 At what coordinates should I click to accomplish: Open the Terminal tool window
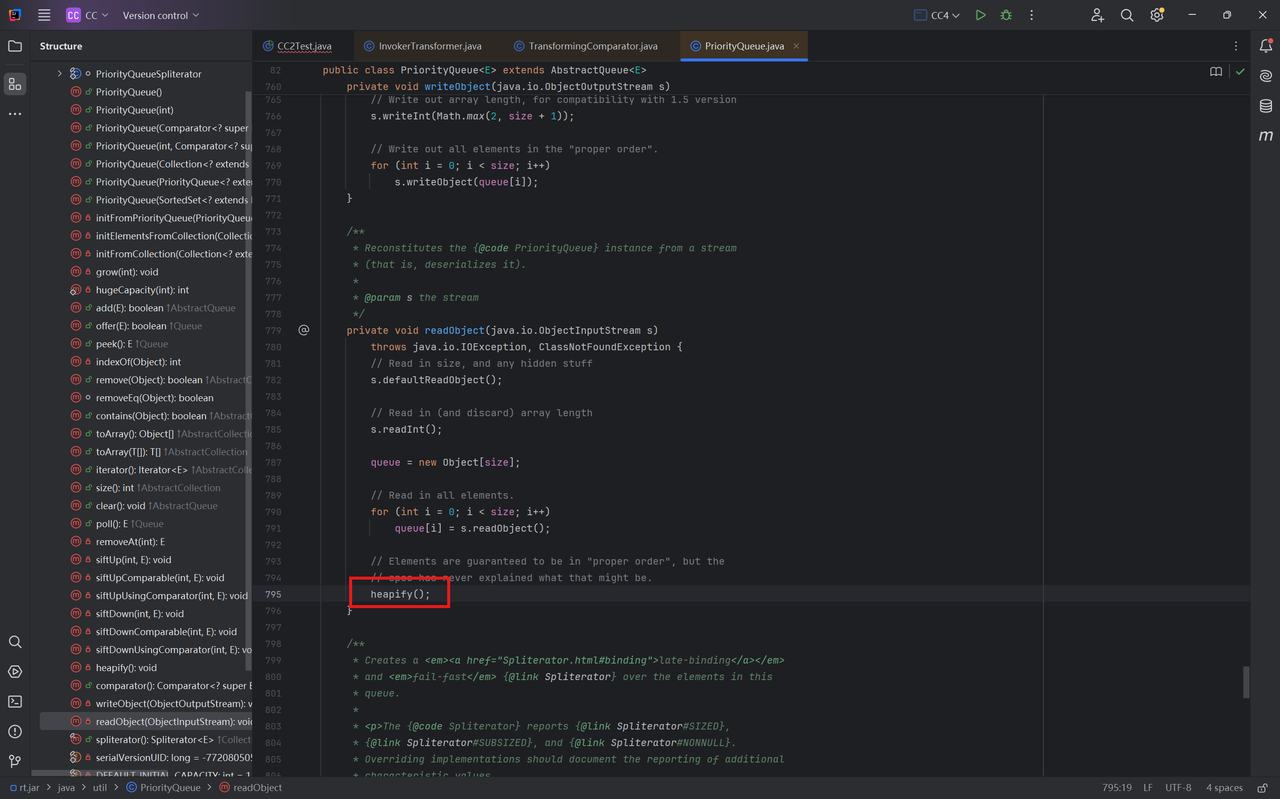[x=15, y=702]
